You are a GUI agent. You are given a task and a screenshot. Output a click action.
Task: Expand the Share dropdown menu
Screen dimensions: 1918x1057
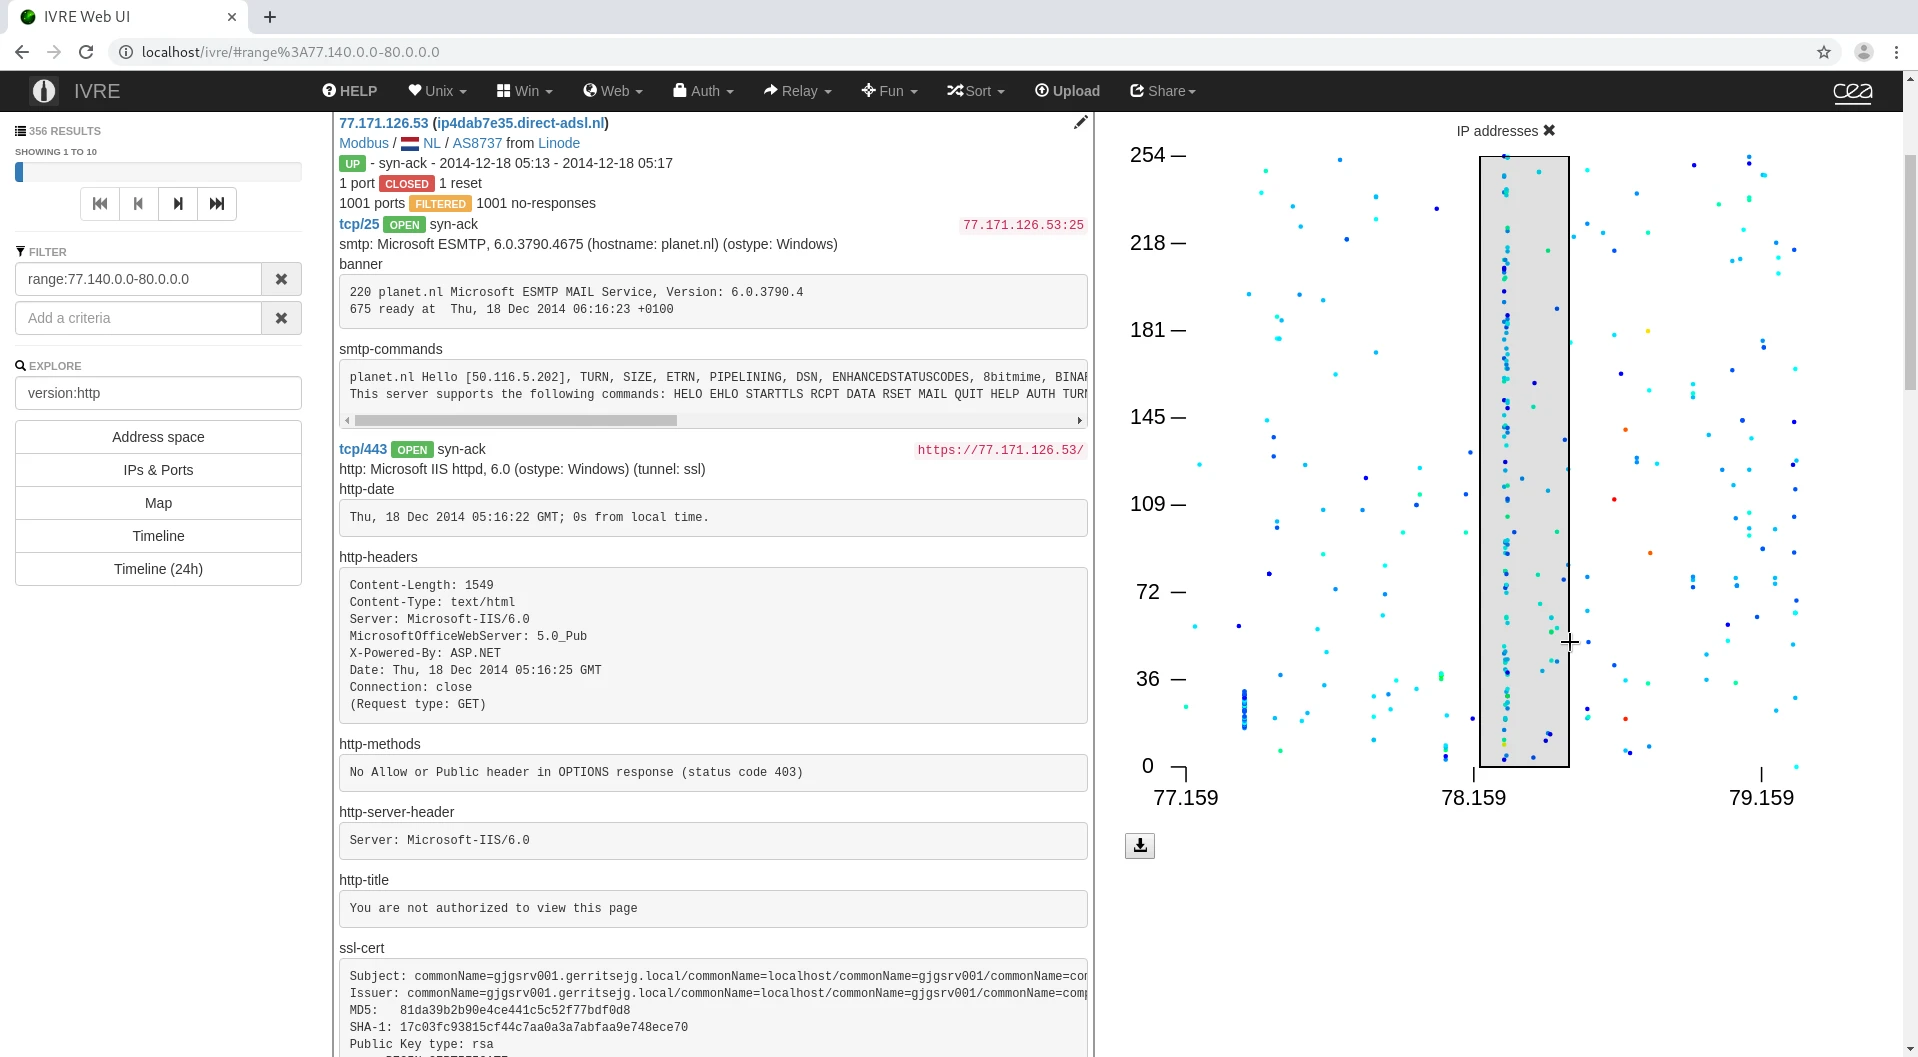[x=1162, y=91]
